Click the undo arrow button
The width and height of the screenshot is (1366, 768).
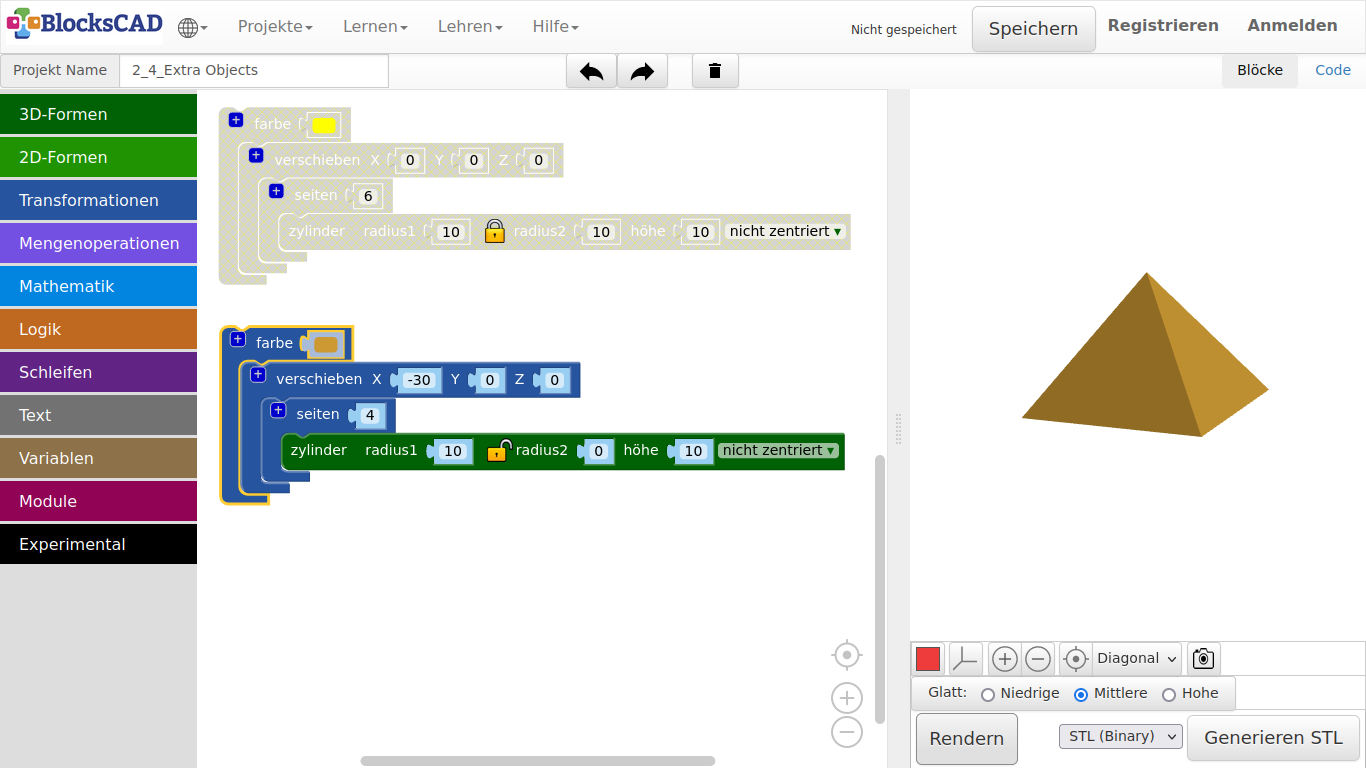(591, 71)
